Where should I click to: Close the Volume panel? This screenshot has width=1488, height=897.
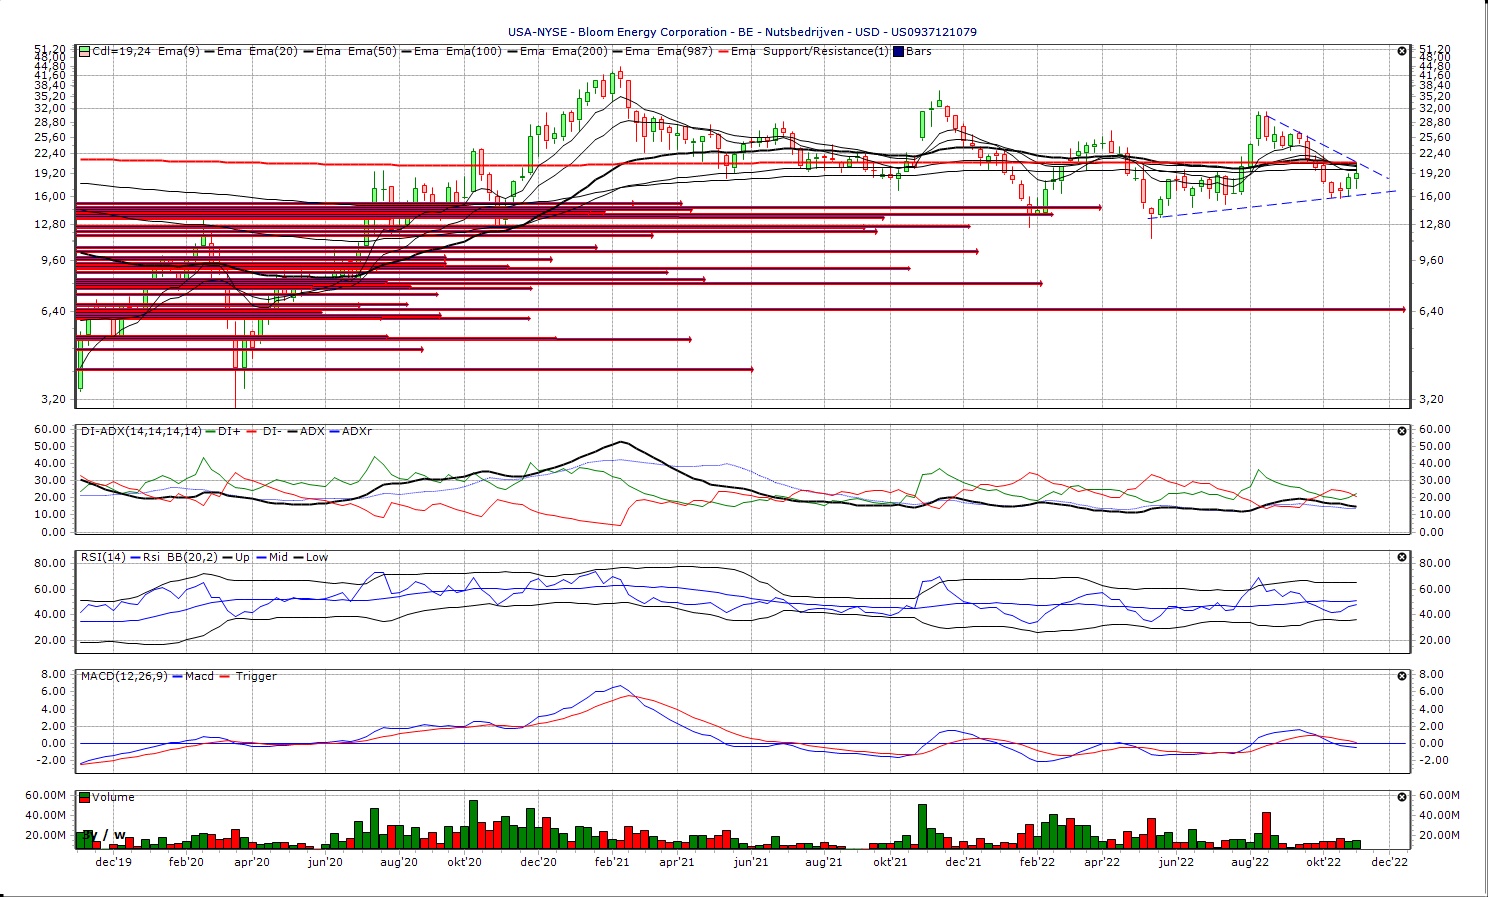(x=1402, y=797)
